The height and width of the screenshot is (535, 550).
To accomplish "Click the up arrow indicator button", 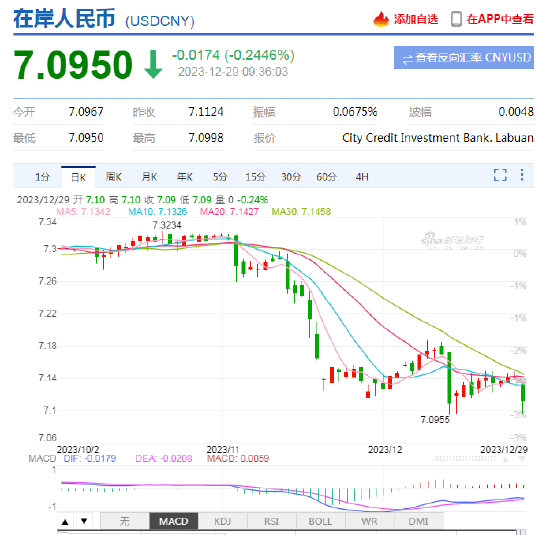I will [x=65, y=522].
